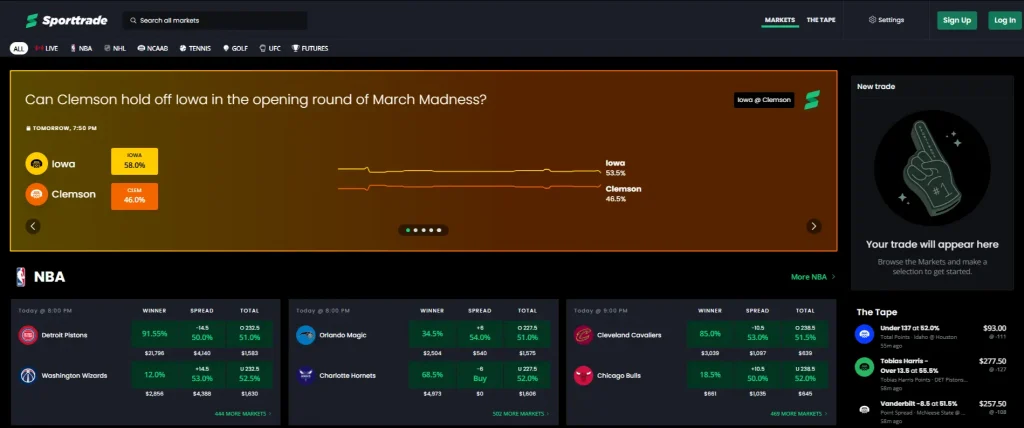This screenshot has width=1024, height=428.
Task: Click the Clemson team logo in banner
Action: (37, 194)
